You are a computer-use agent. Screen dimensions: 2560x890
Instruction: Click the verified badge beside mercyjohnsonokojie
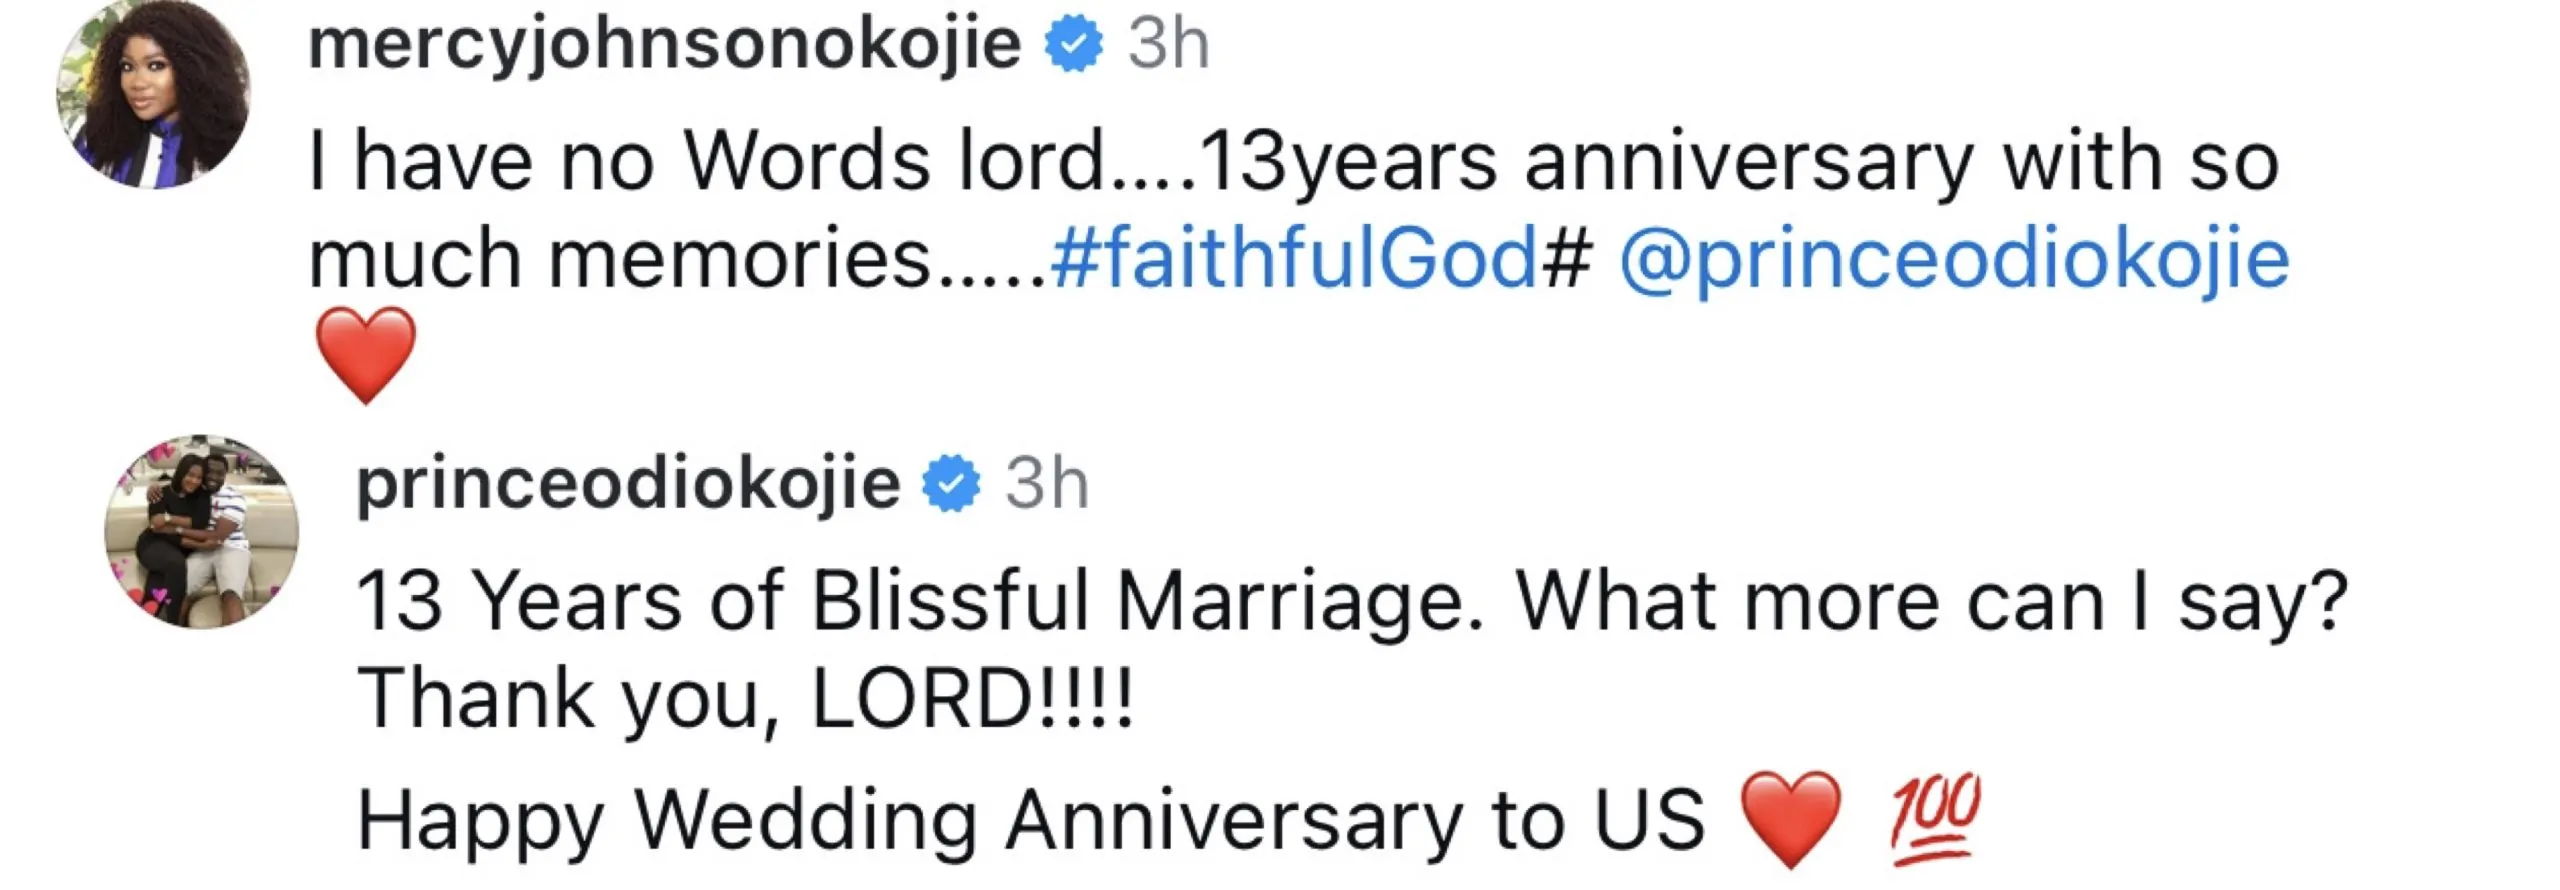pyautogui.click(x=1074, y=46)
